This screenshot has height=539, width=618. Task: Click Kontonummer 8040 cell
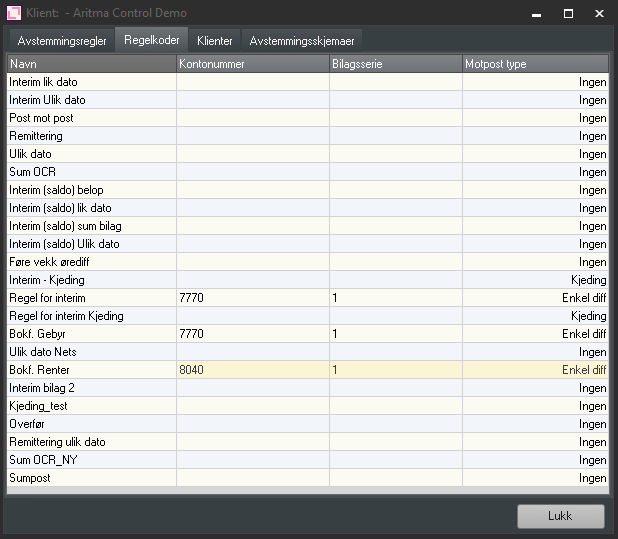252,370
